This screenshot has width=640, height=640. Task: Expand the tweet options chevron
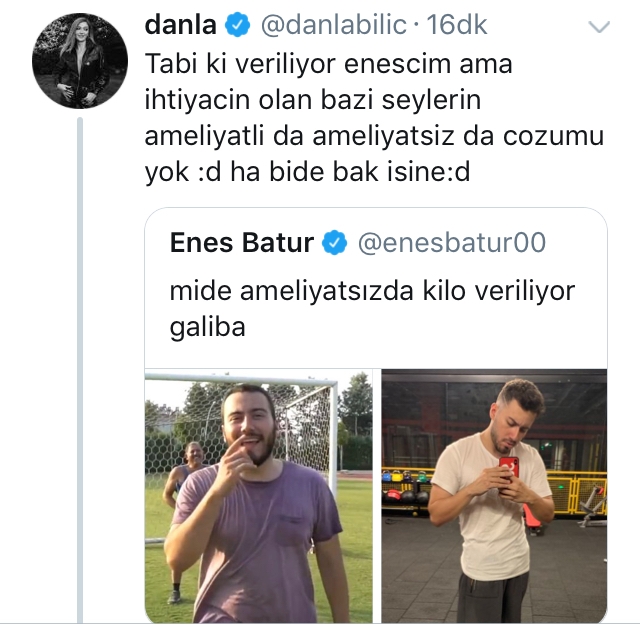coord(599,27)
